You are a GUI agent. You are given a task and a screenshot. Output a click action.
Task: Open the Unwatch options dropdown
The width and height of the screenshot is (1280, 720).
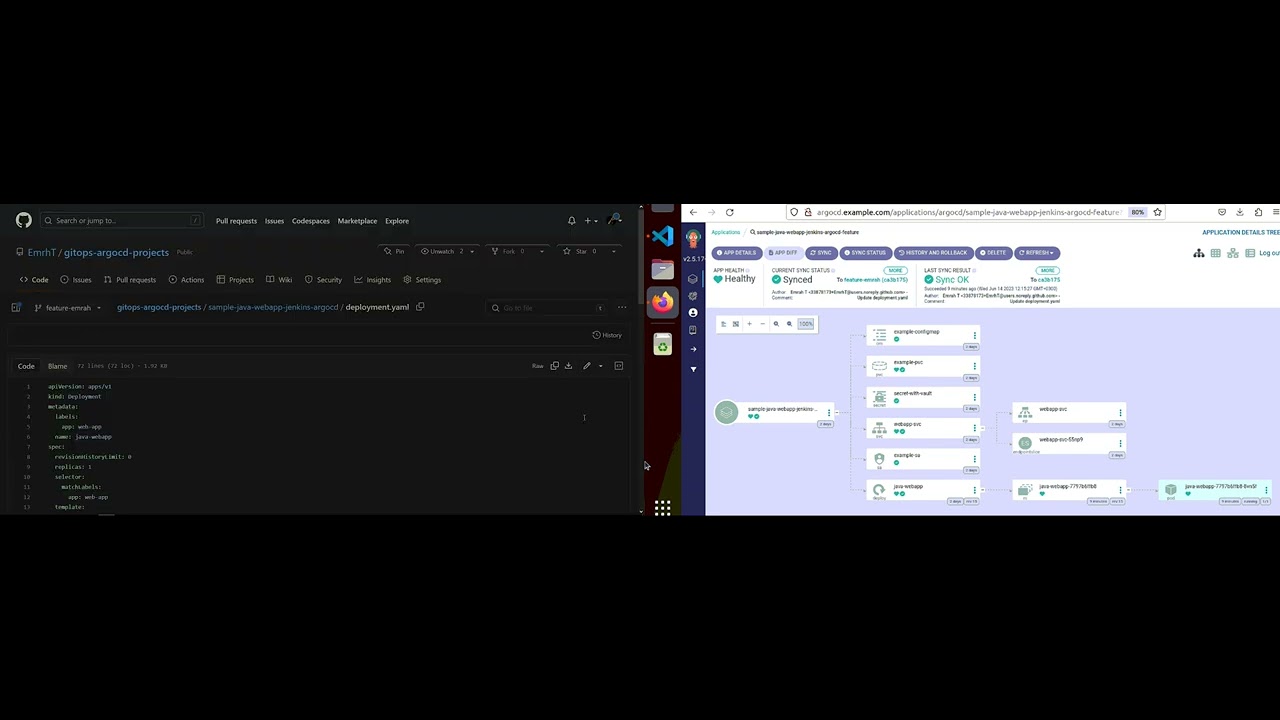click(473, 251)
